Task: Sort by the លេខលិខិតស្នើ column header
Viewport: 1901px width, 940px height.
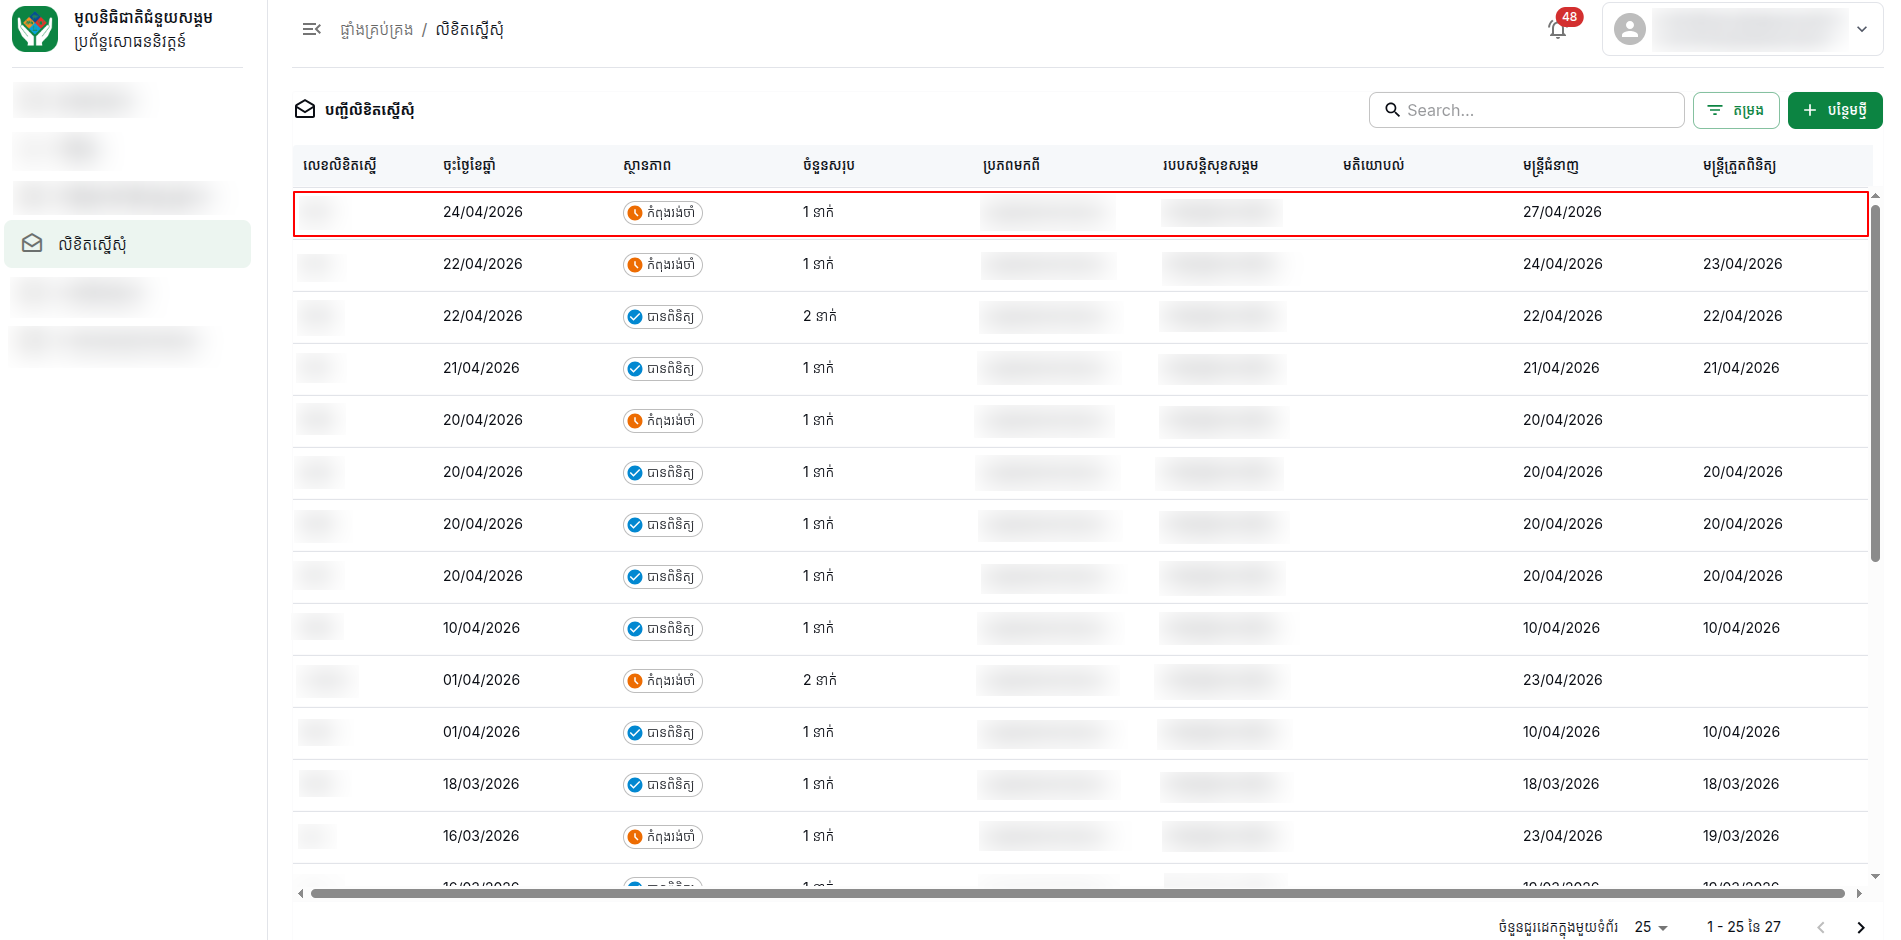Action: [x=340, y=165]
